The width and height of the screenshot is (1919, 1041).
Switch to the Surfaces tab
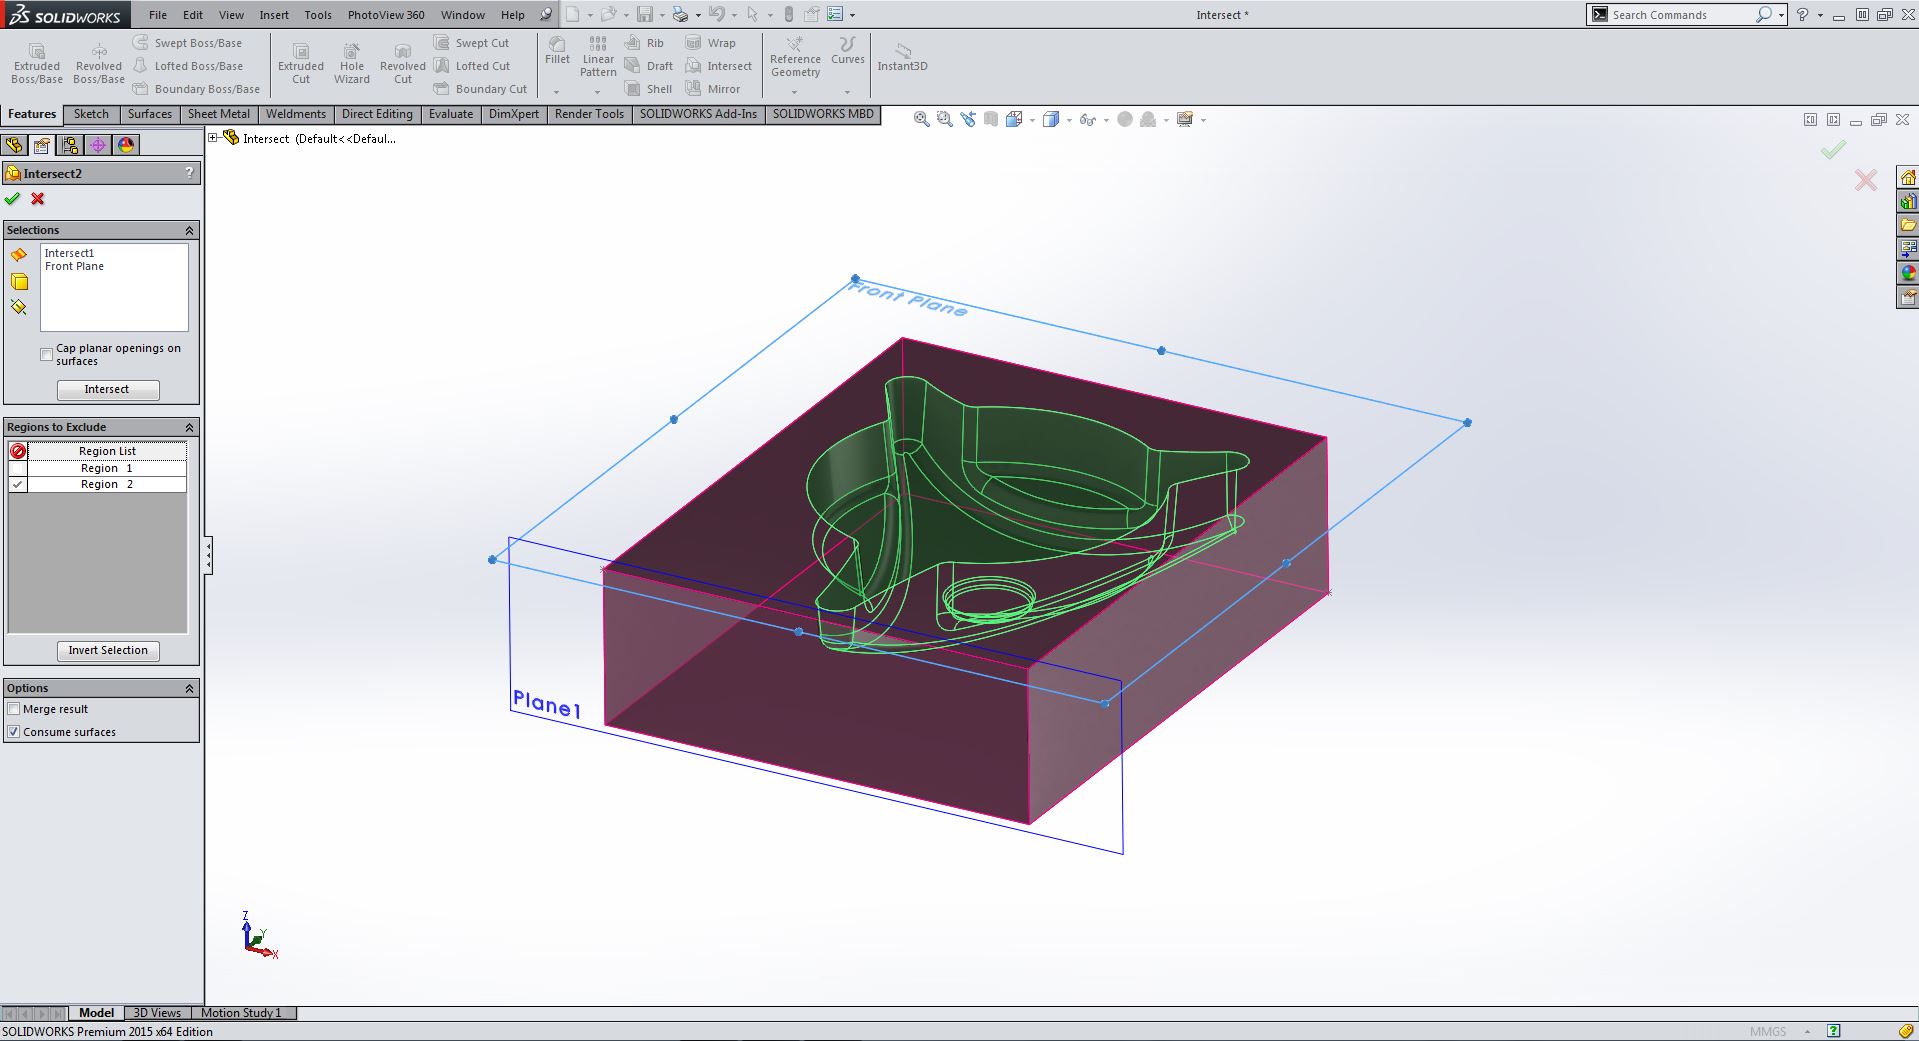click(x=149, y=114)
